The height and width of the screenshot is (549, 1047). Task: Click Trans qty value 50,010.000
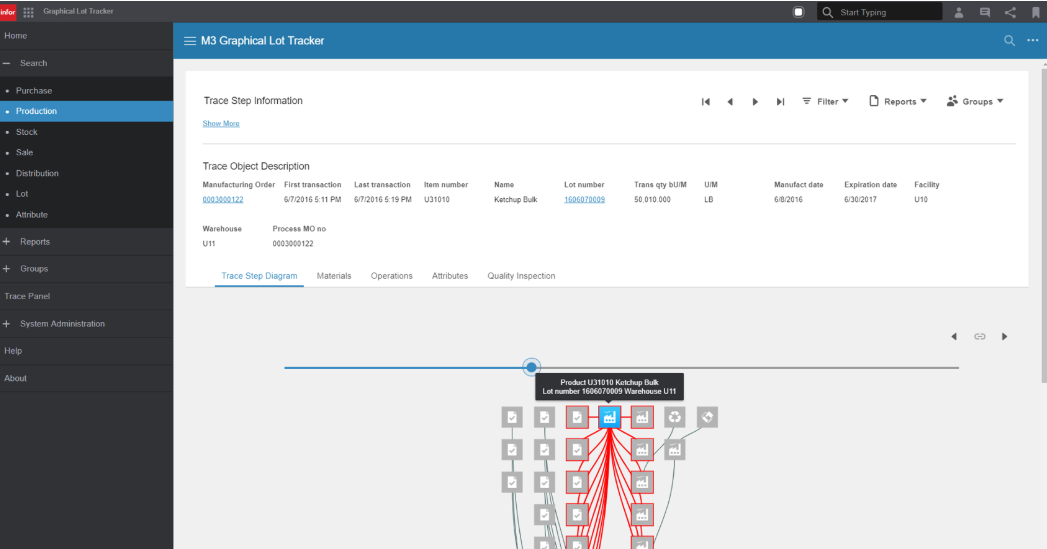(652, 200)
